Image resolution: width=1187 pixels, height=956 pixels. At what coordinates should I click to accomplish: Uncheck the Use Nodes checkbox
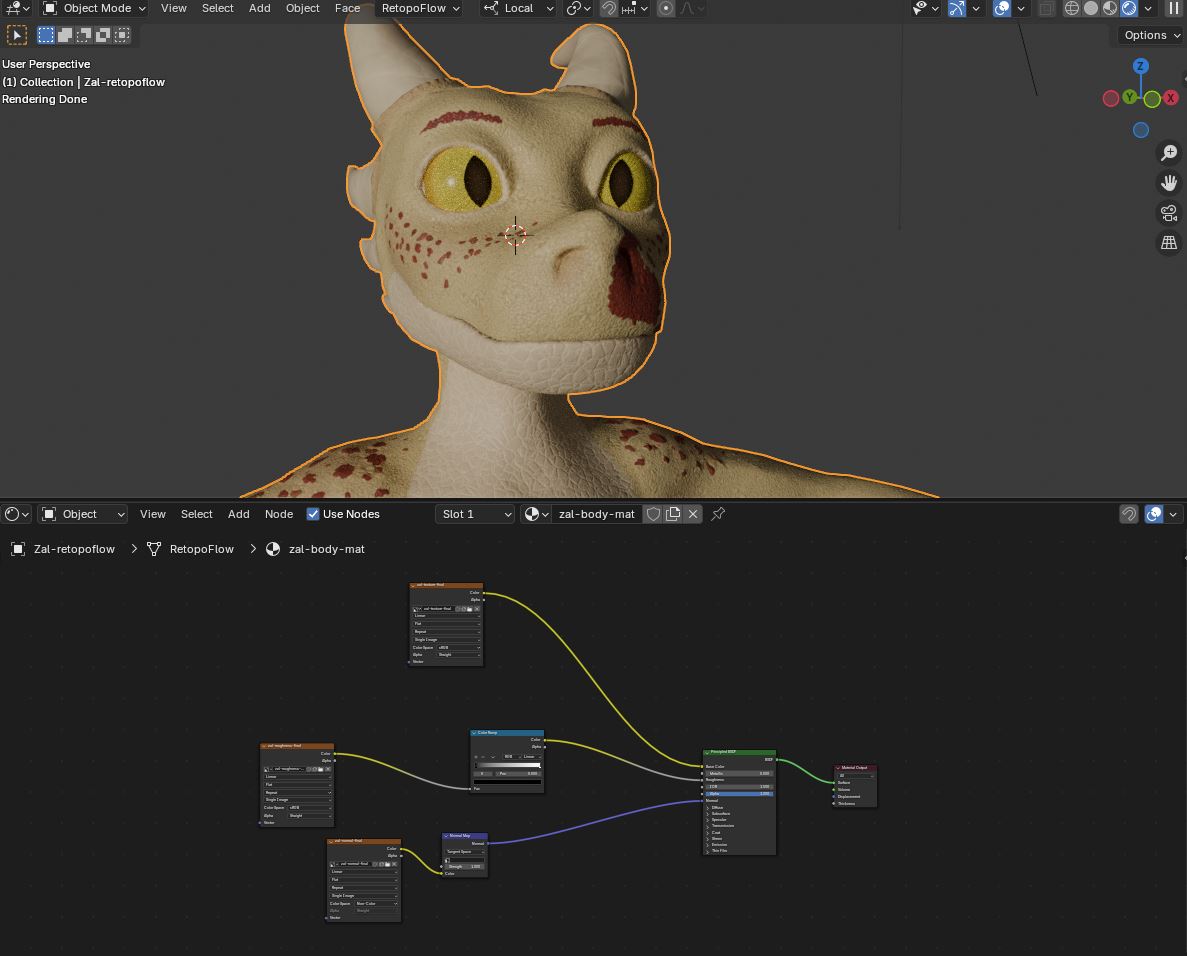tap(313, 514)
